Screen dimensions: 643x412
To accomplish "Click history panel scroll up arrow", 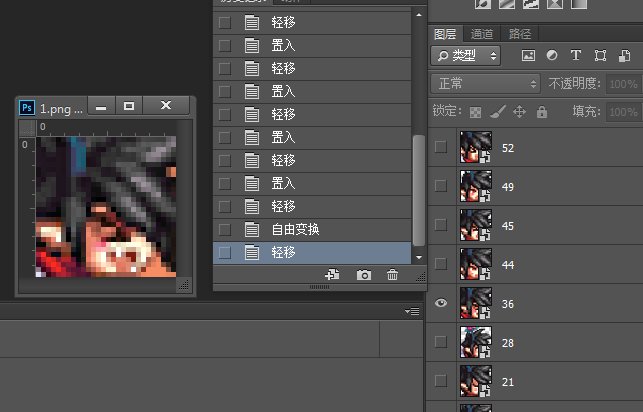I will click(x=419, y=15).
